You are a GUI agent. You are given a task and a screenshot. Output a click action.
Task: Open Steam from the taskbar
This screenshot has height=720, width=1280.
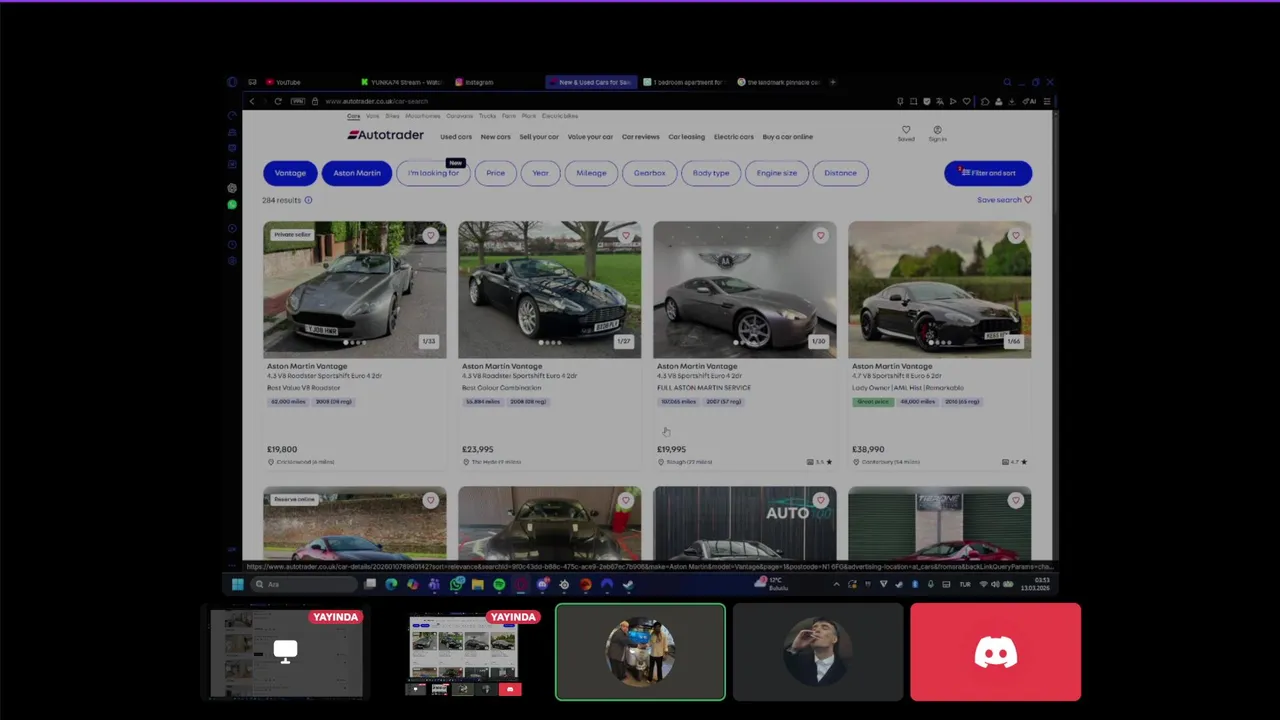tap(628, 584)
